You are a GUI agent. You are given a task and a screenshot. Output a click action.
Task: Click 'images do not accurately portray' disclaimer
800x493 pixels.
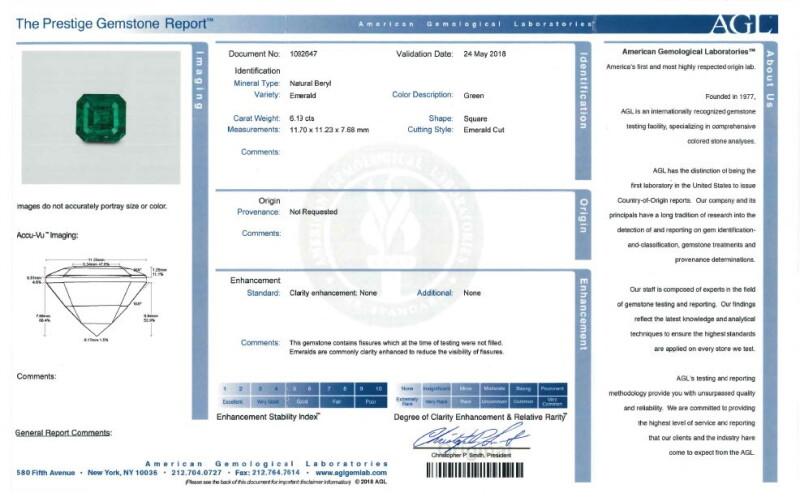[x=92, y=206]
